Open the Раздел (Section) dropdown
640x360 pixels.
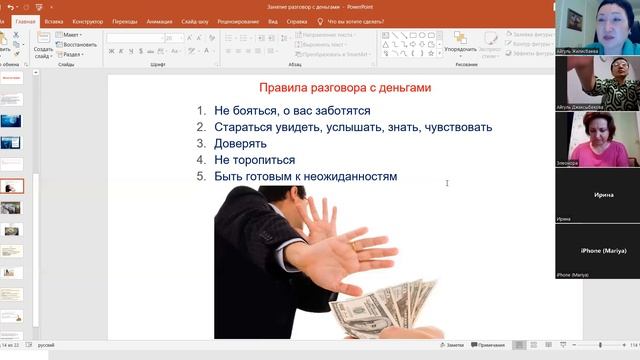(70, 54)
